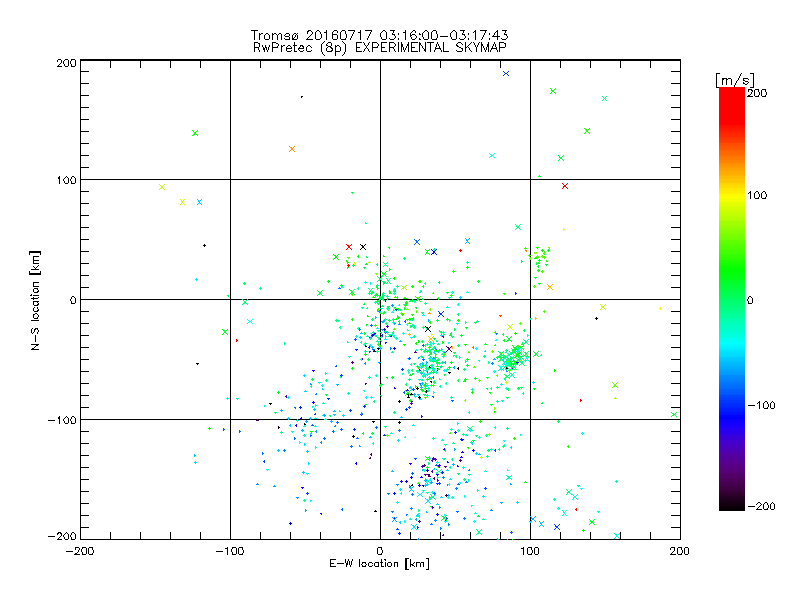Screen dimensions: 800x600
Task: Click the colorbar tick label '-200'
Action: (x=761, y=506)
